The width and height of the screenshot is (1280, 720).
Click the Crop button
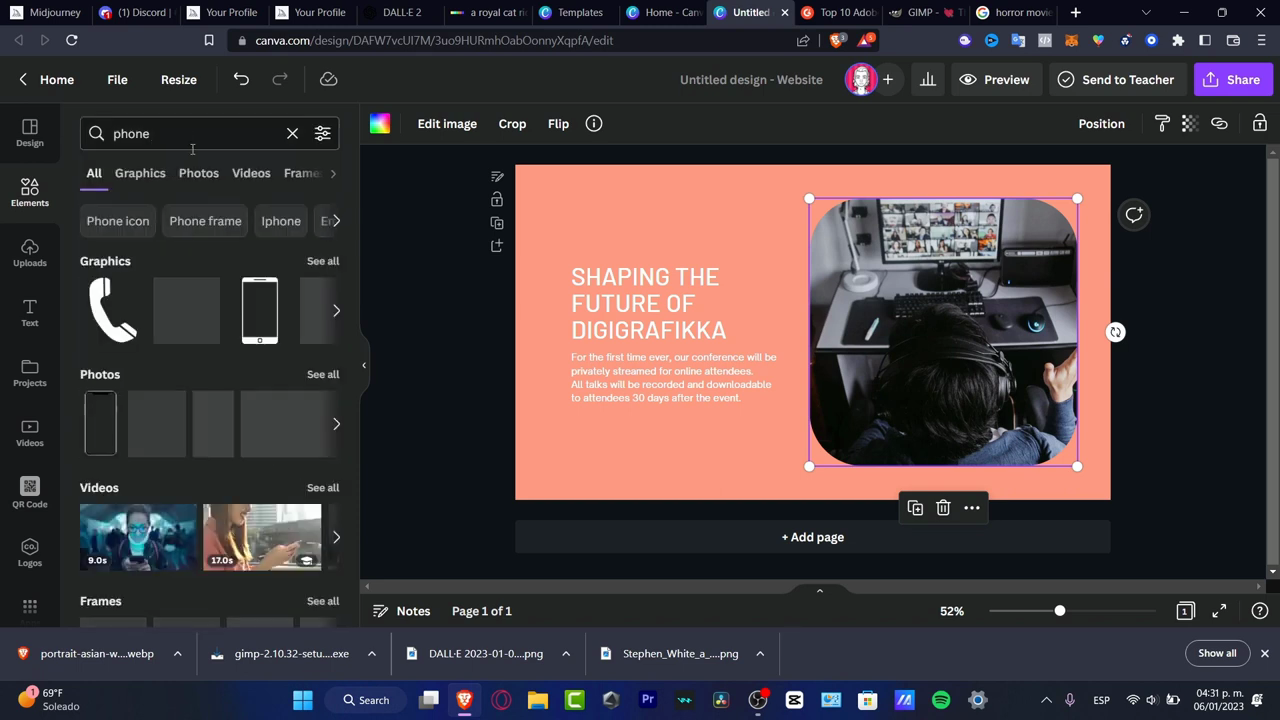[512, 124]
